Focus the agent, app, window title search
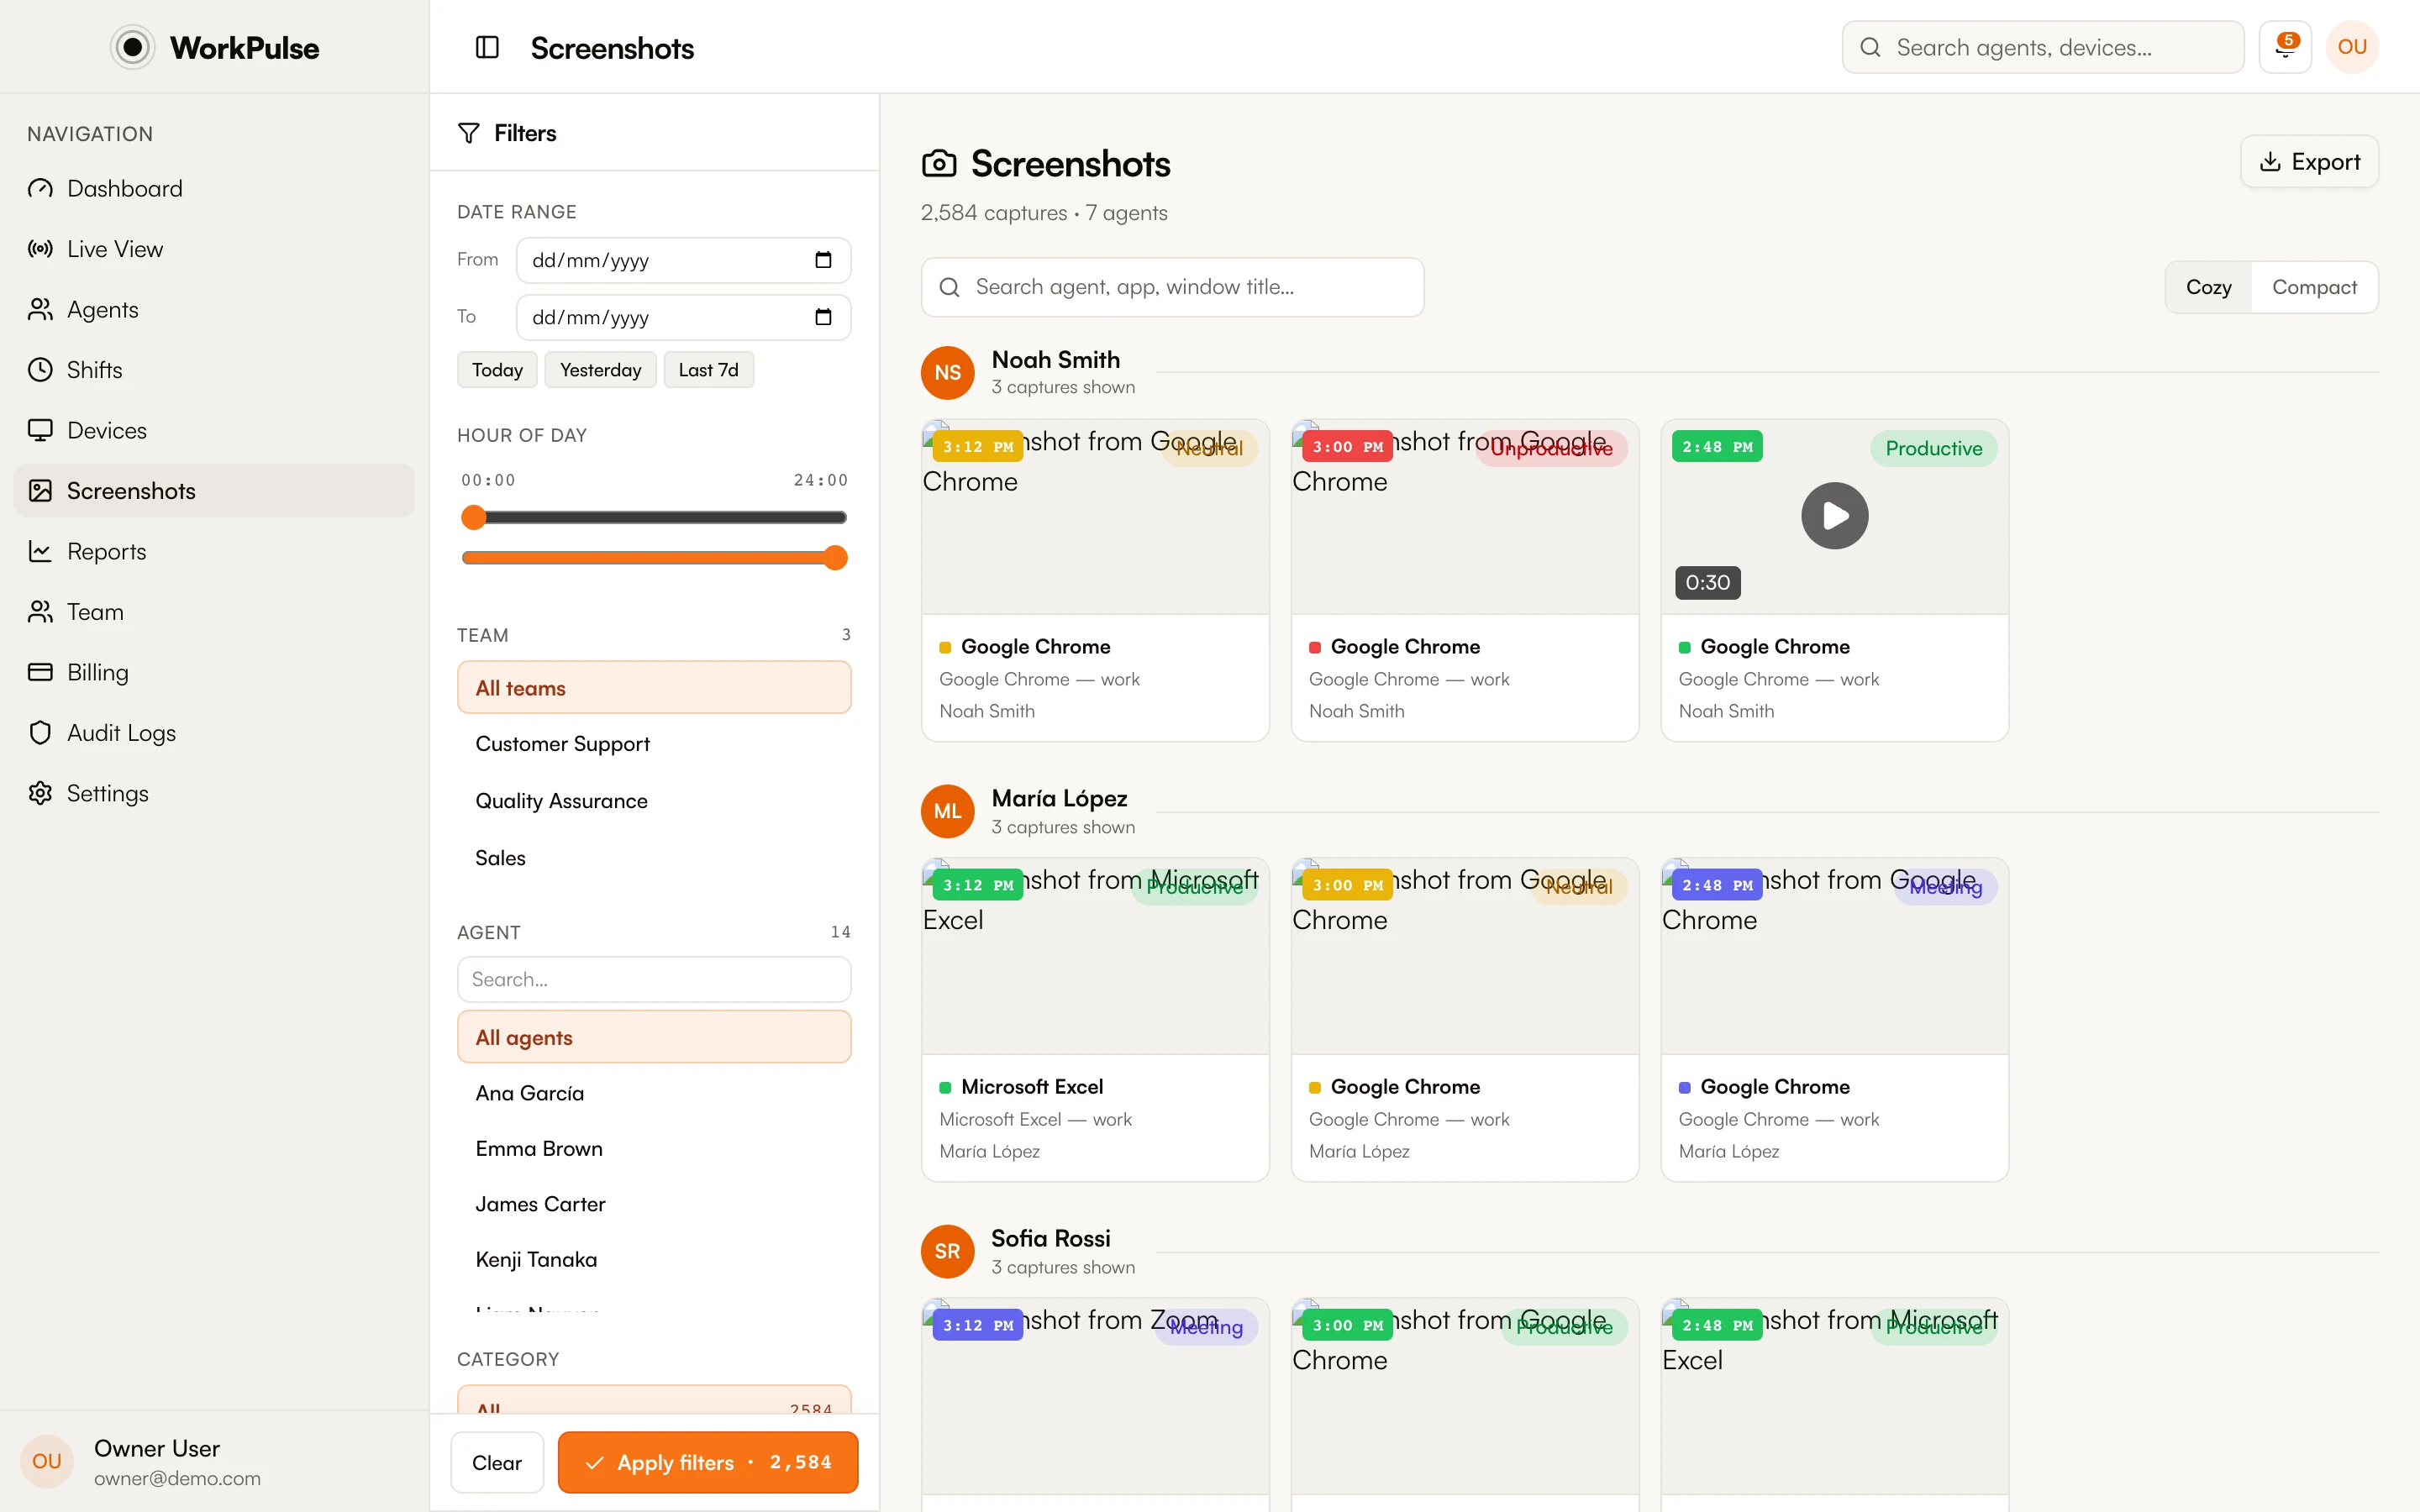 coord(1172,287)
